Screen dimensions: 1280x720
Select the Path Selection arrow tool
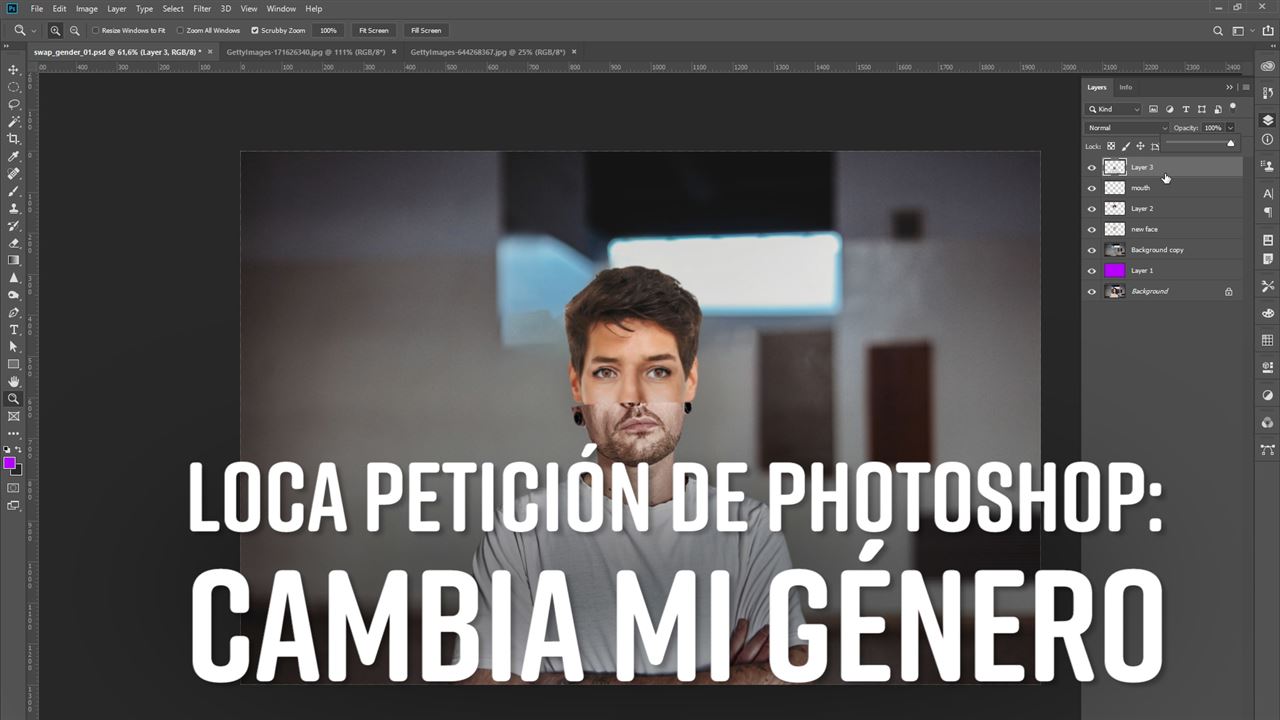14,346
